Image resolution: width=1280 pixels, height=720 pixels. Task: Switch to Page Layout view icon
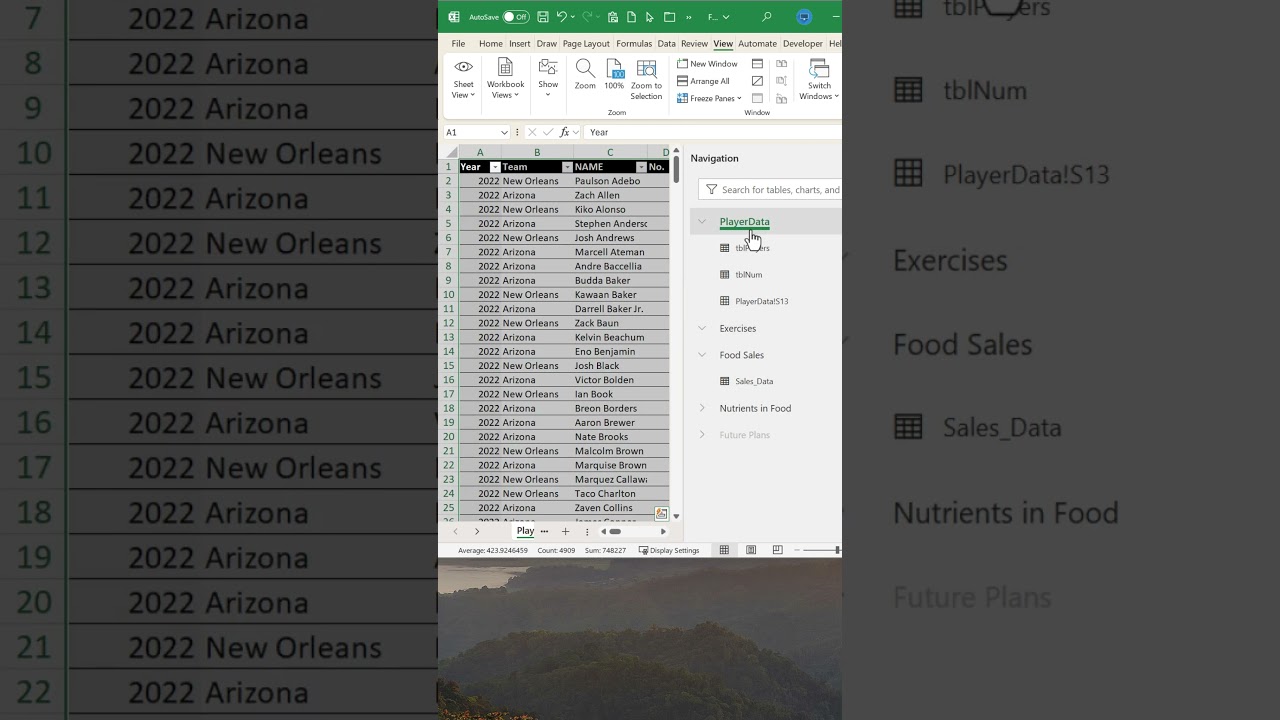[x=751, y=550]
